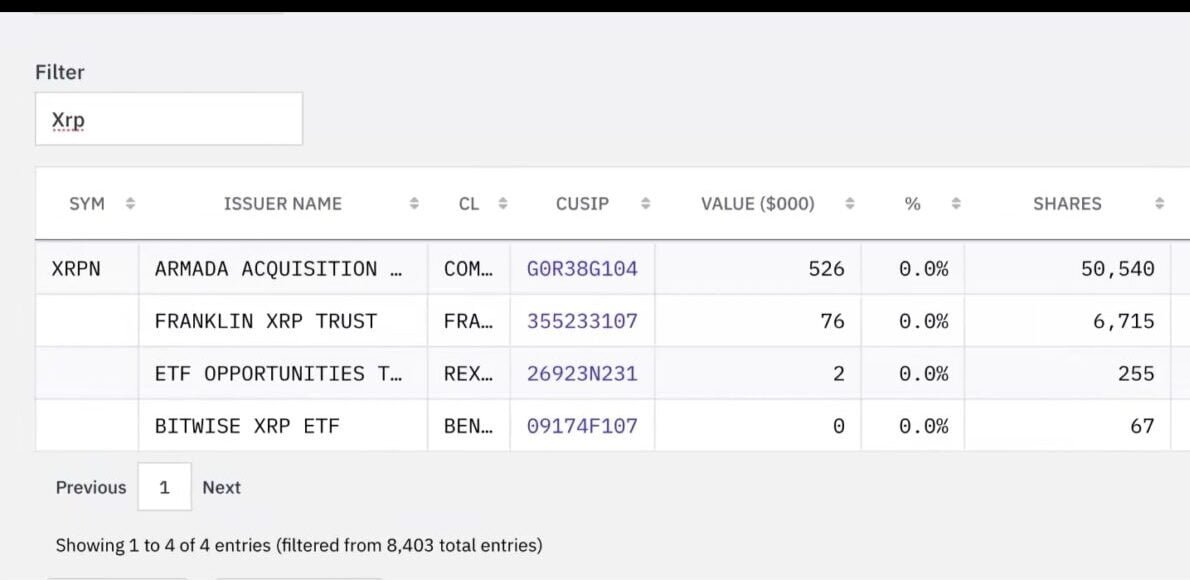The width and height of the screenshot is (1190, 580).
Task: Select FRANKLIN XRP TRUST issuer cell
Action: [x=283, y=321]
